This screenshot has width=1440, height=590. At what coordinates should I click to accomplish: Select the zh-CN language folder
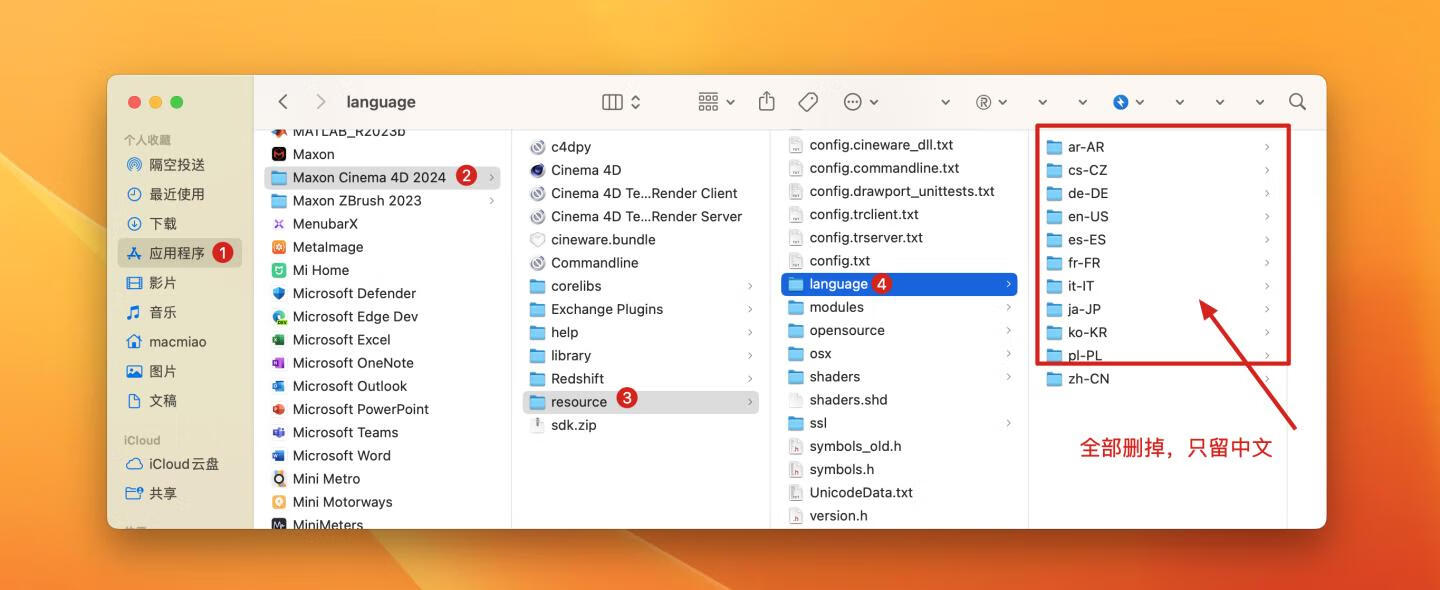(1158, 379)
